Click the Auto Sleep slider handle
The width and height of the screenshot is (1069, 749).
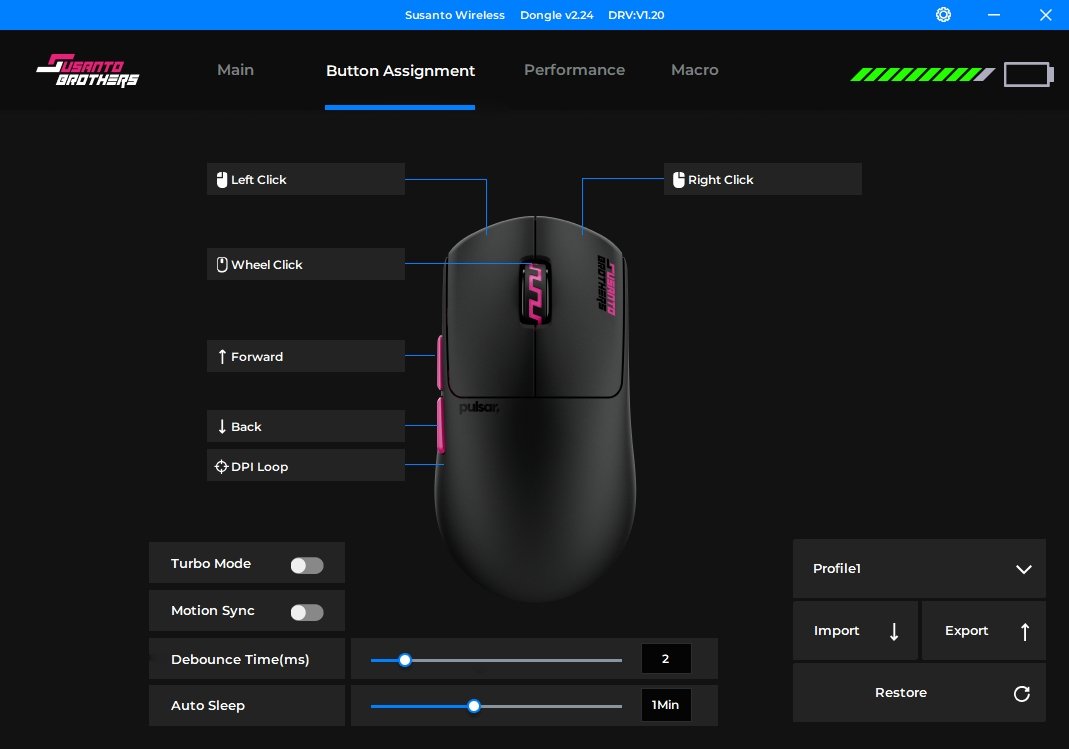pyautogui.click(x=474, y=706)
